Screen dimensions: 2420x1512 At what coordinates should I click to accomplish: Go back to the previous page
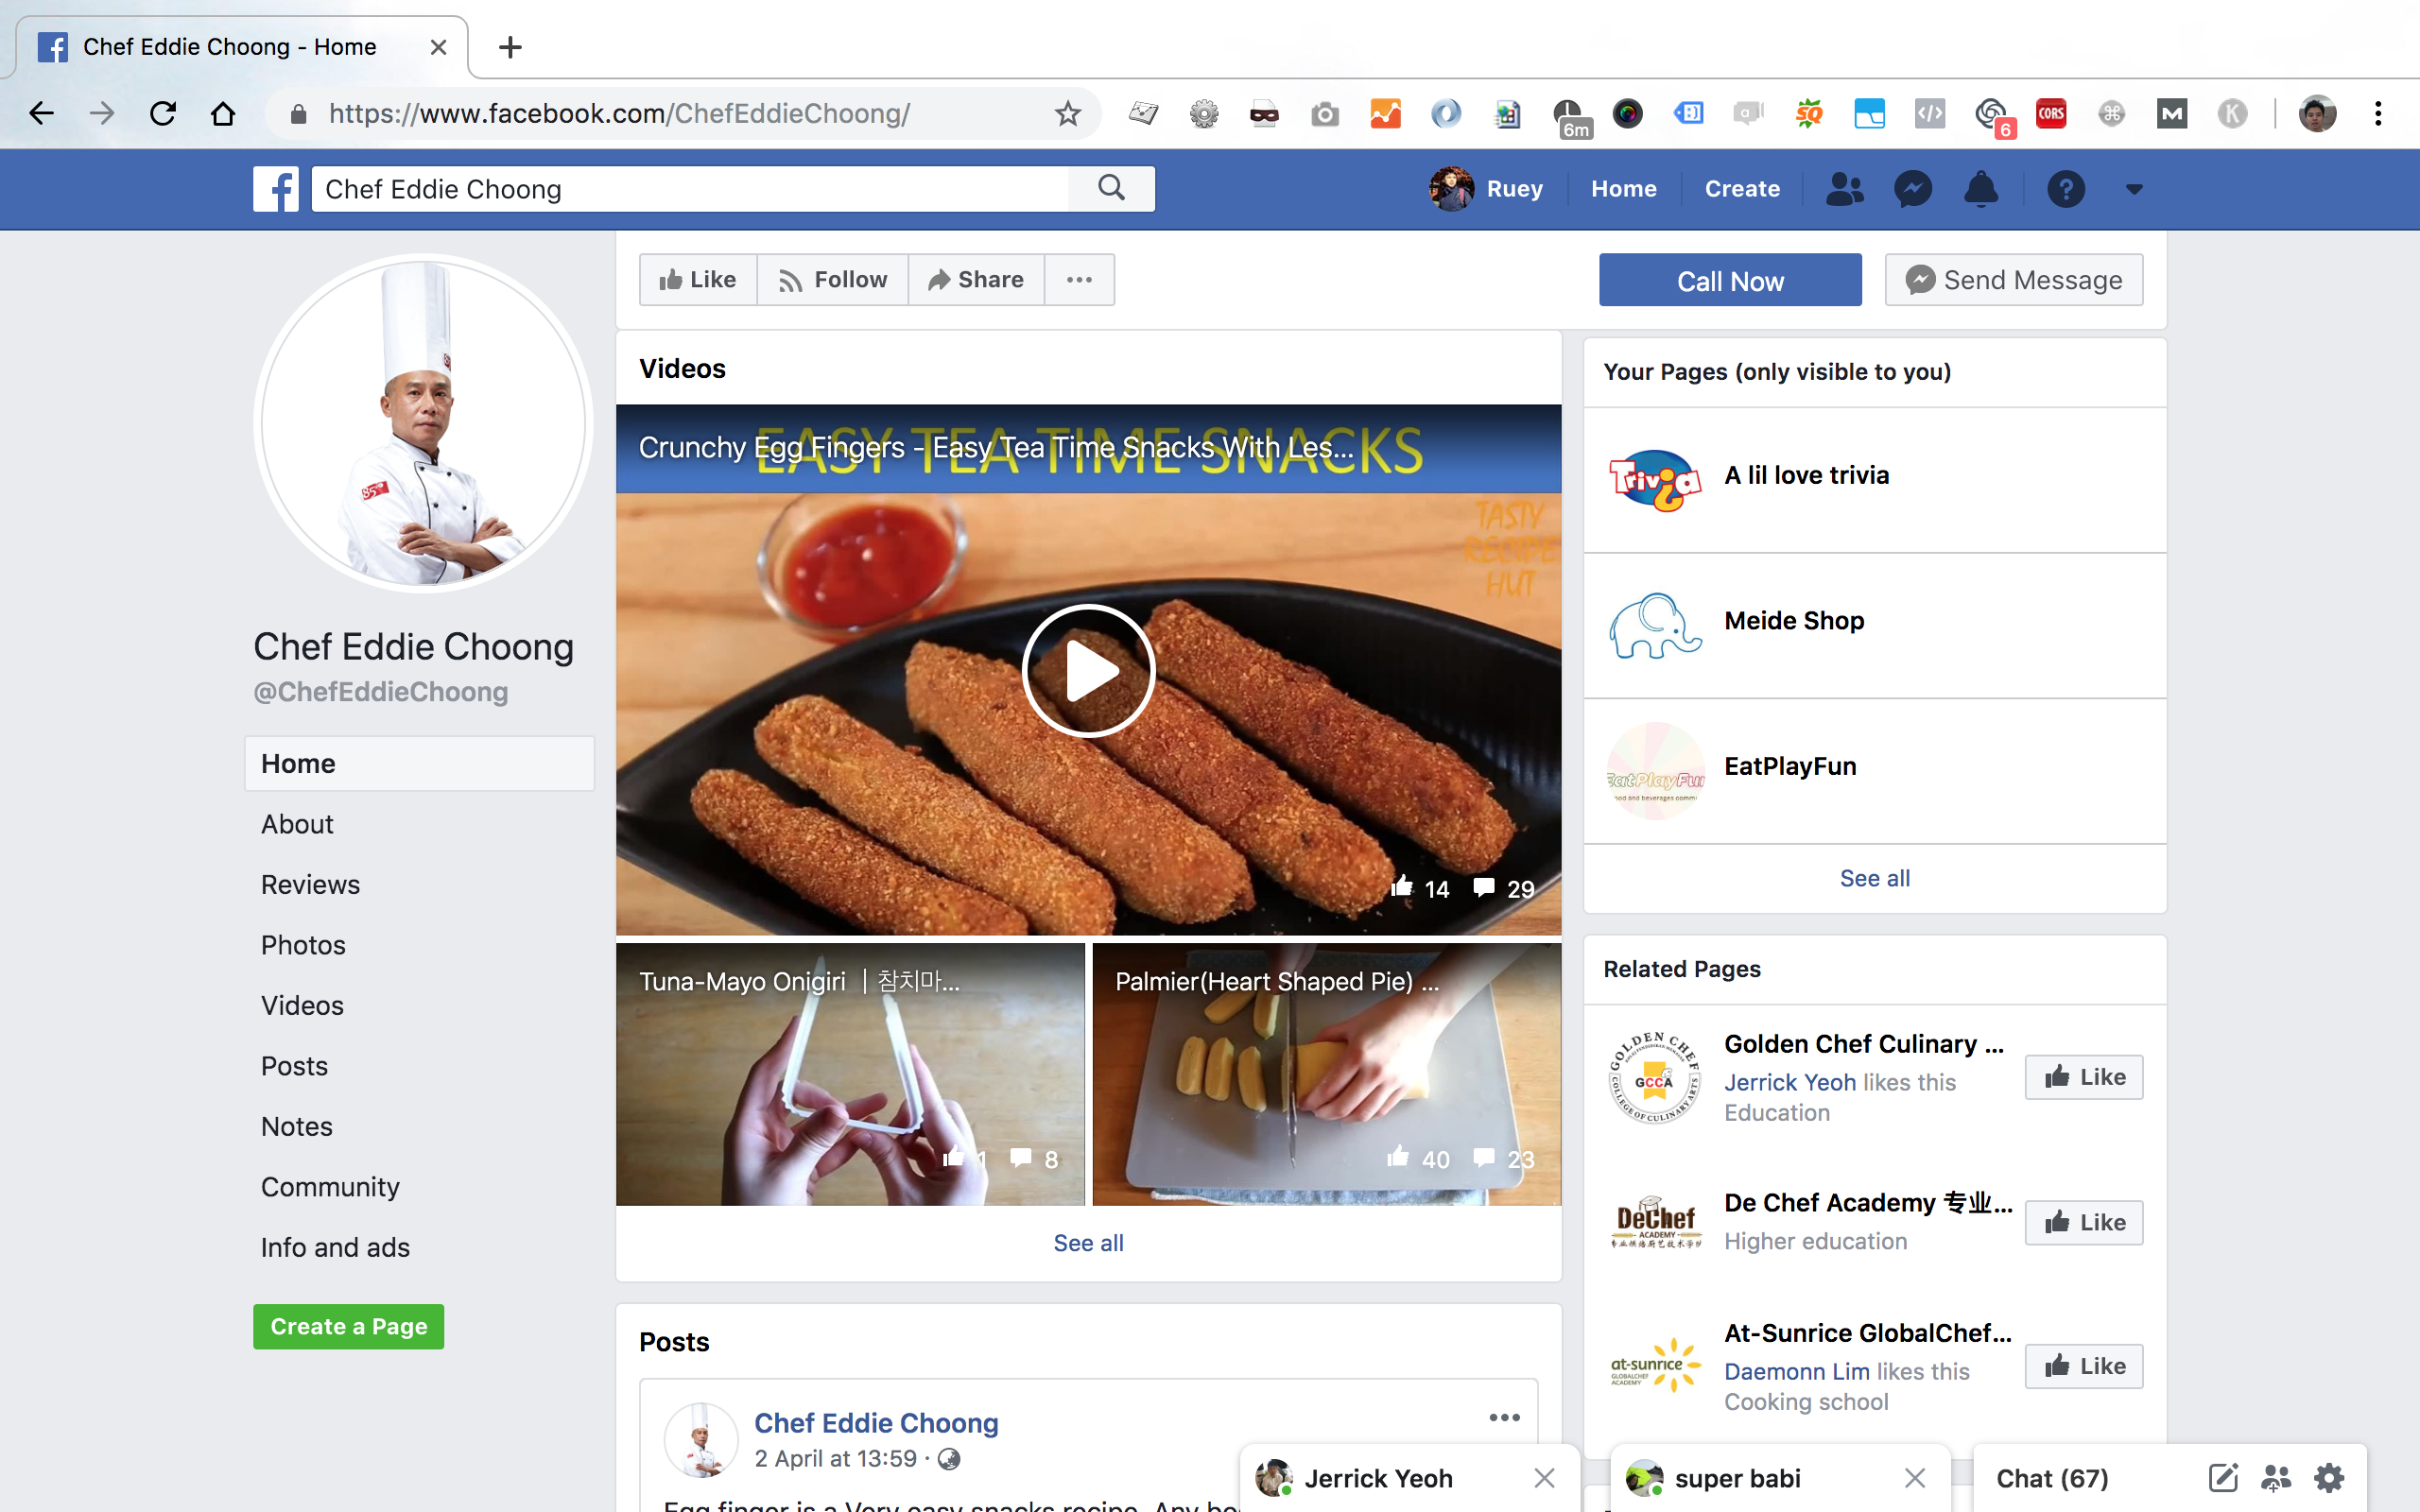(x=41, y=114)
